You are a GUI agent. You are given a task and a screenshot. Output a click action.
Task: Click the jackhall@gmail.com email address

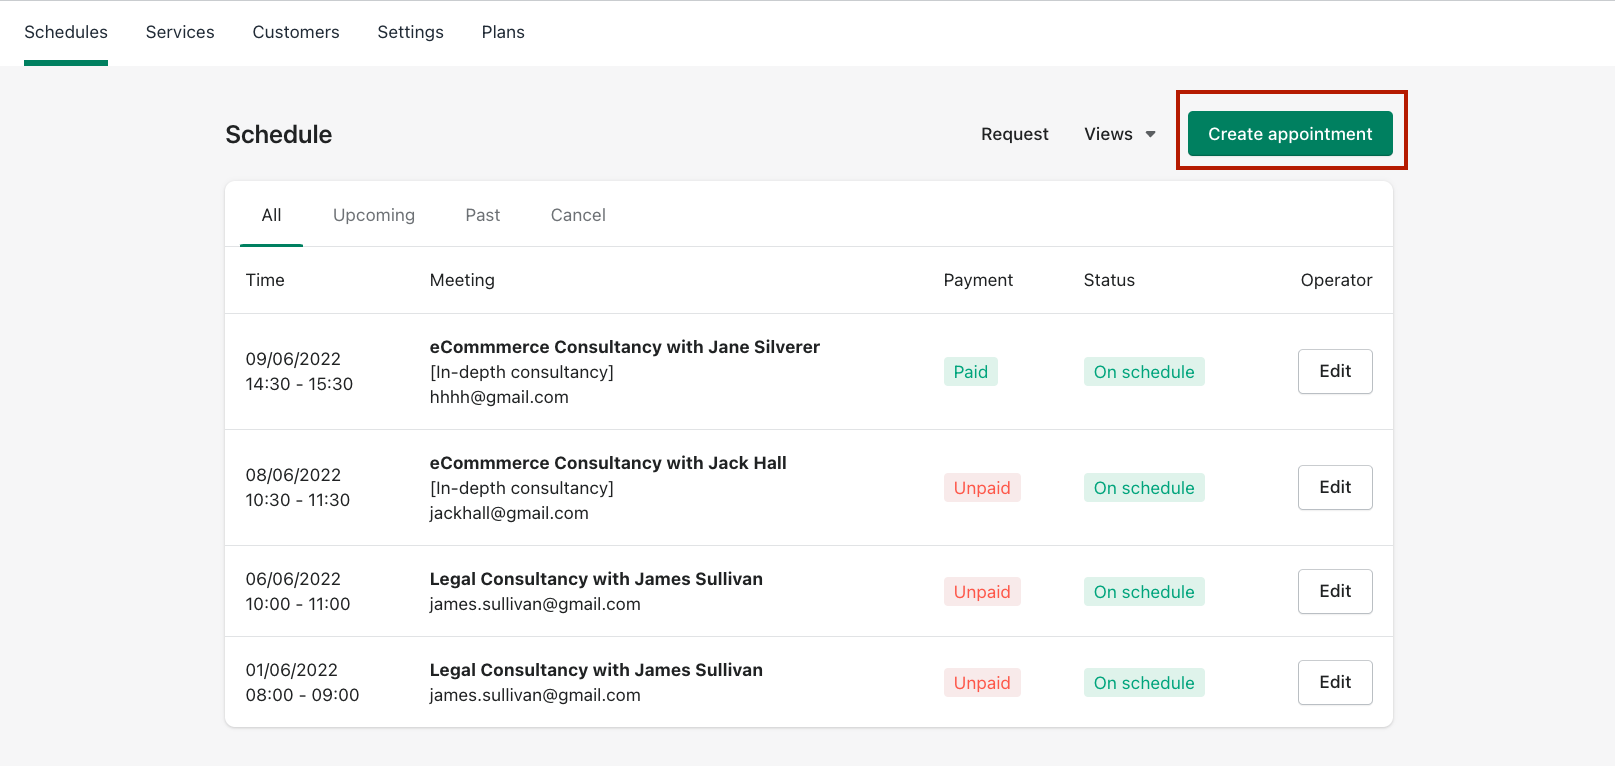pos(509,513)
